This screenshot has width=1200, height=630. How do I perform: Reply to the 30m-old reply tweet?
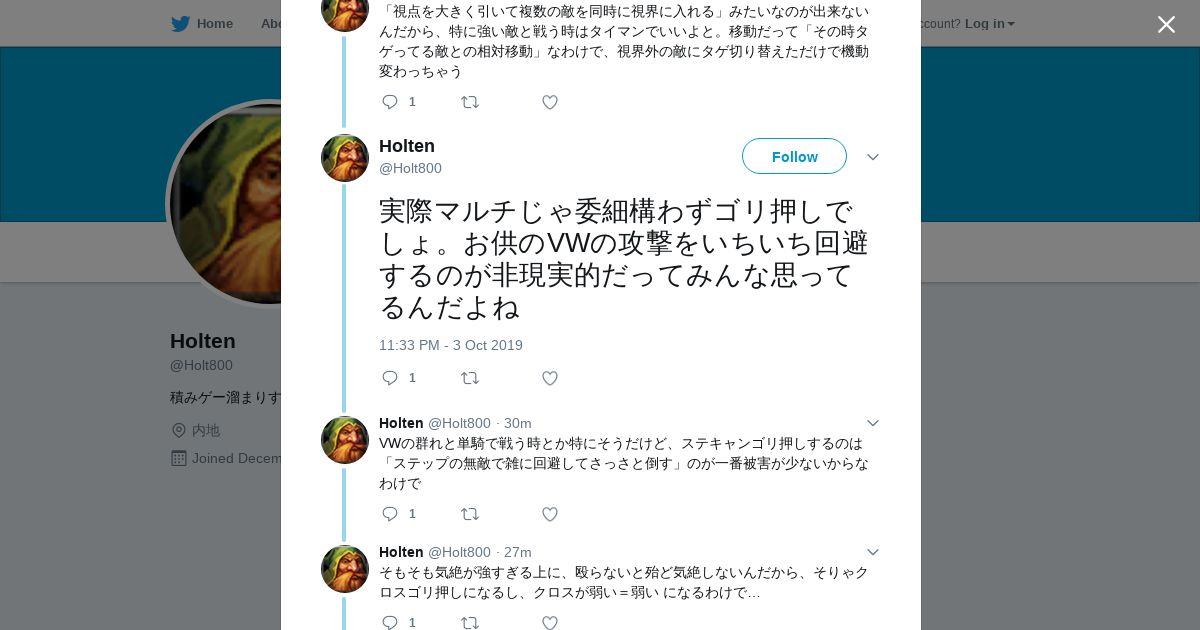[390, 514]
